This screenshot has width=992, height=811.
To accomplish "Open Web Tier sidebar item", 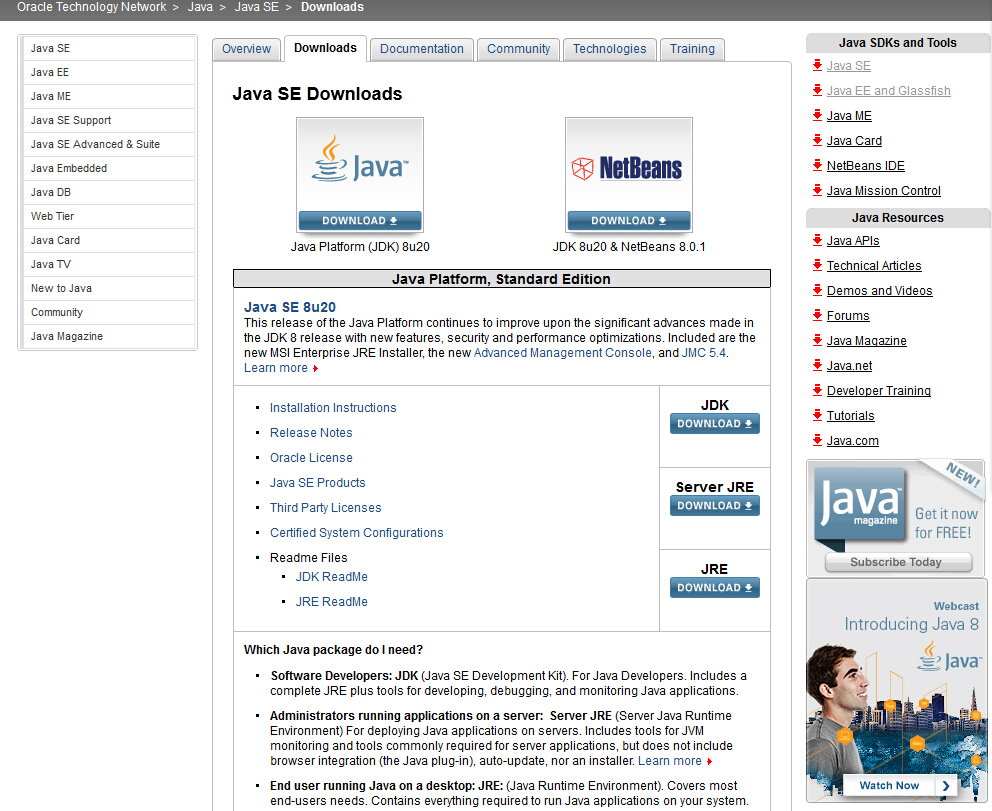I will click(108, 216).
